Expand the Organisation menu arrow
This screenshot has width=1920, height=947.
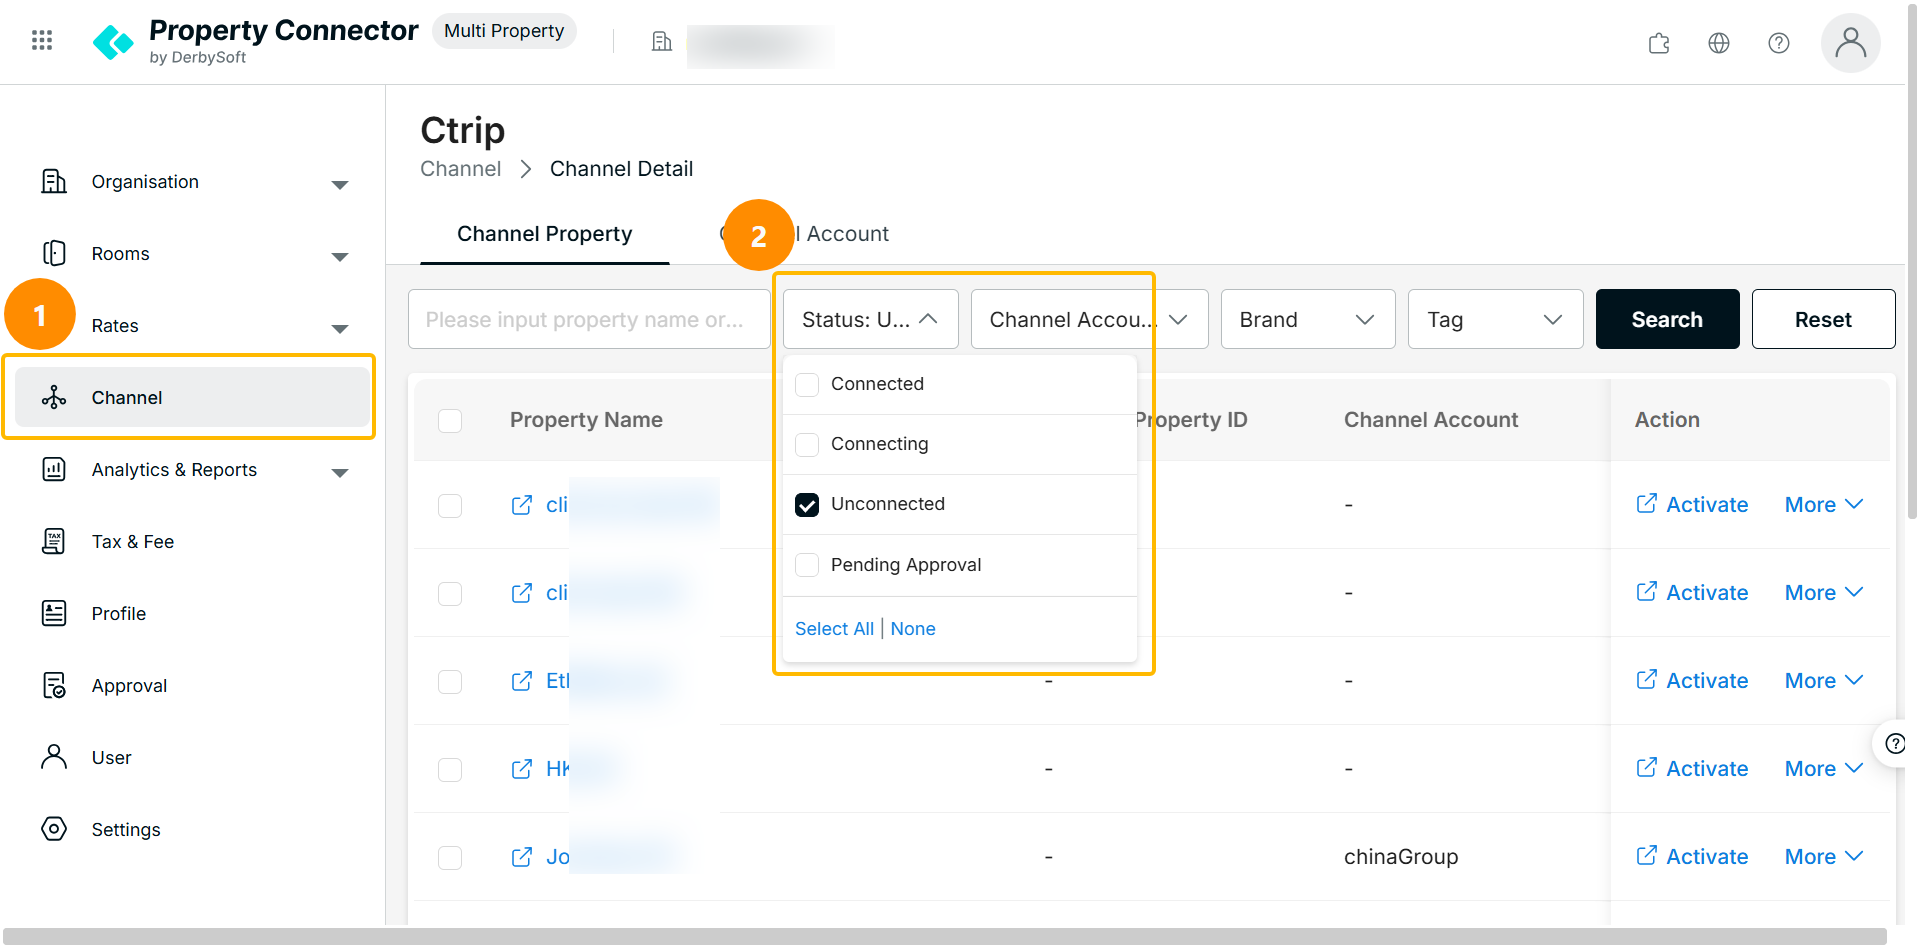pyautogui.click(x=340, y=185)
